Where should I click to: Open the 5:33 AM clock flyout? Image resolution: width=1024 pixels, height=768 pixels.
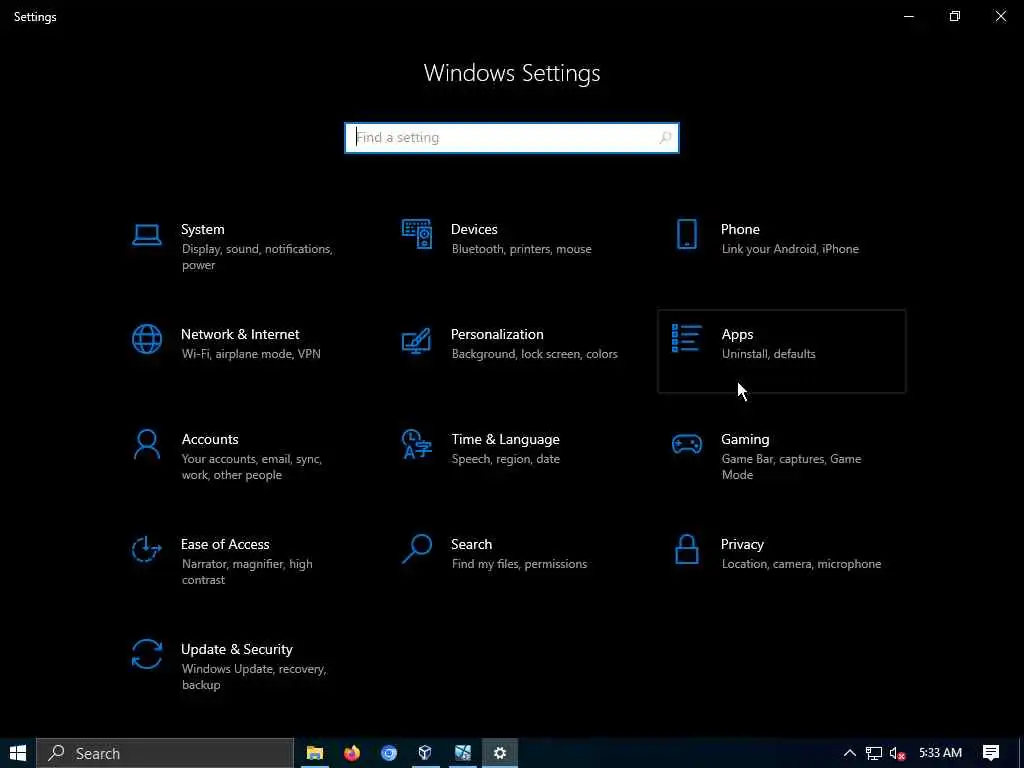coord(940,753)
